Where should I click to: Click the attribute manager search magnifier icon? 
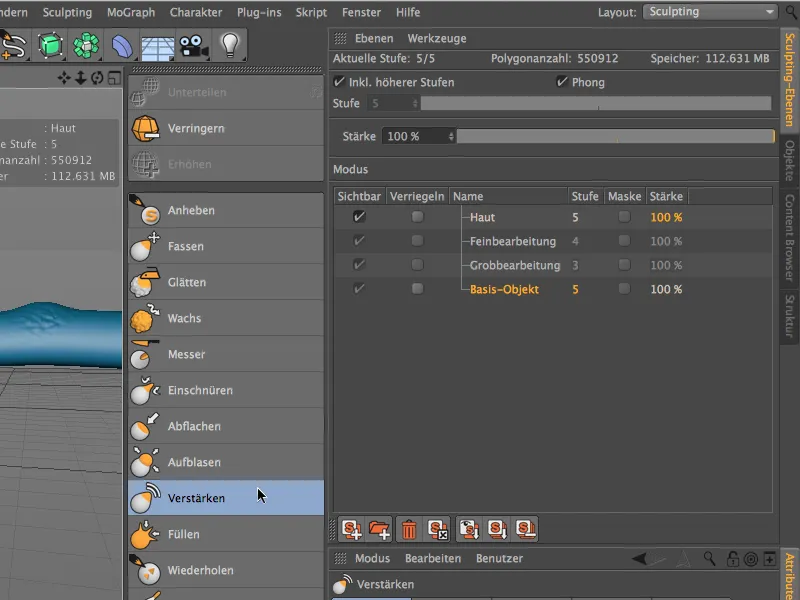point(709,559)
